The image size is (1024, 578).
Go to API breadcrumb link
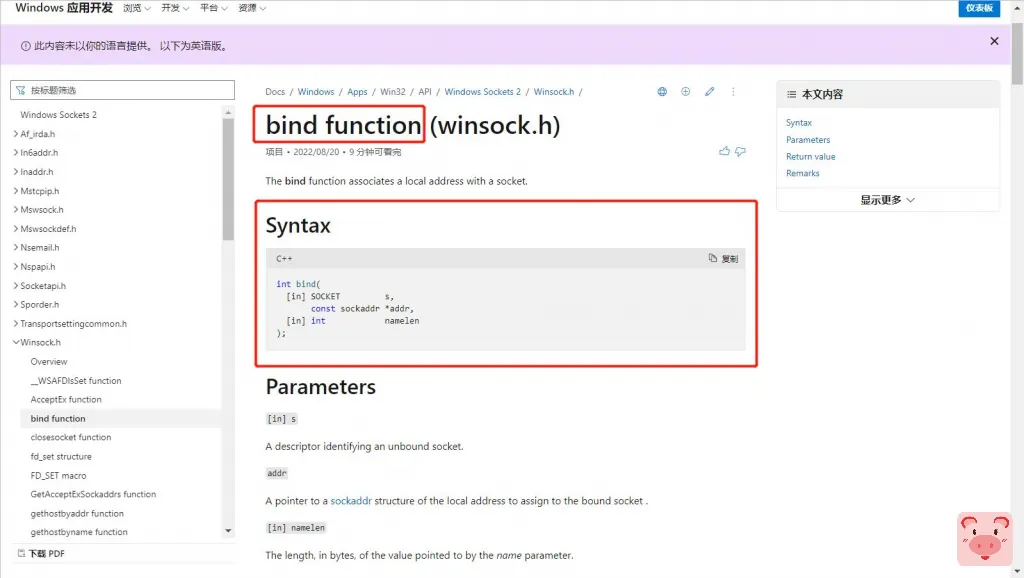pyautogui.click(x=425, y=92)
